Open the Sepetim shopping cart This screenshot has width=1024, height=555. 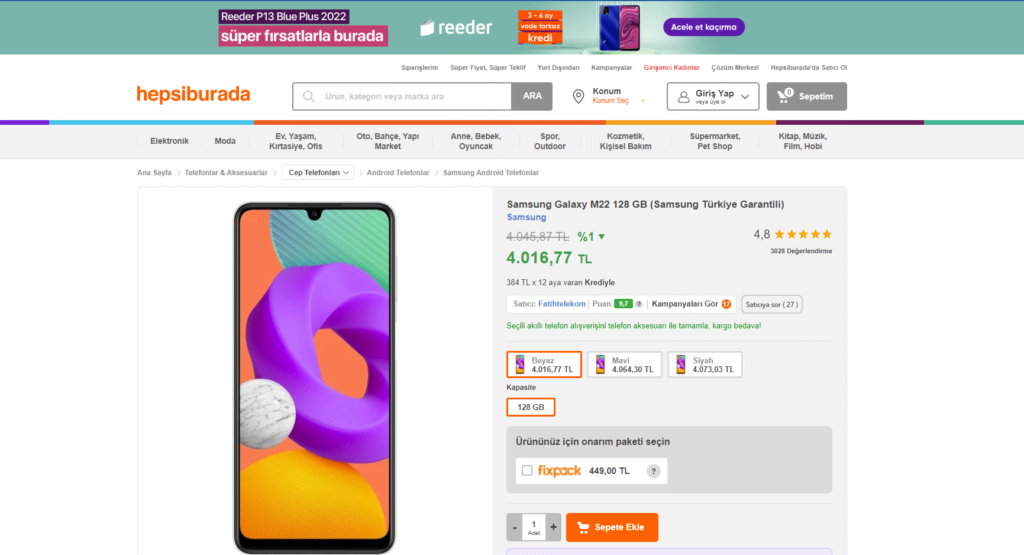point(806,96)
